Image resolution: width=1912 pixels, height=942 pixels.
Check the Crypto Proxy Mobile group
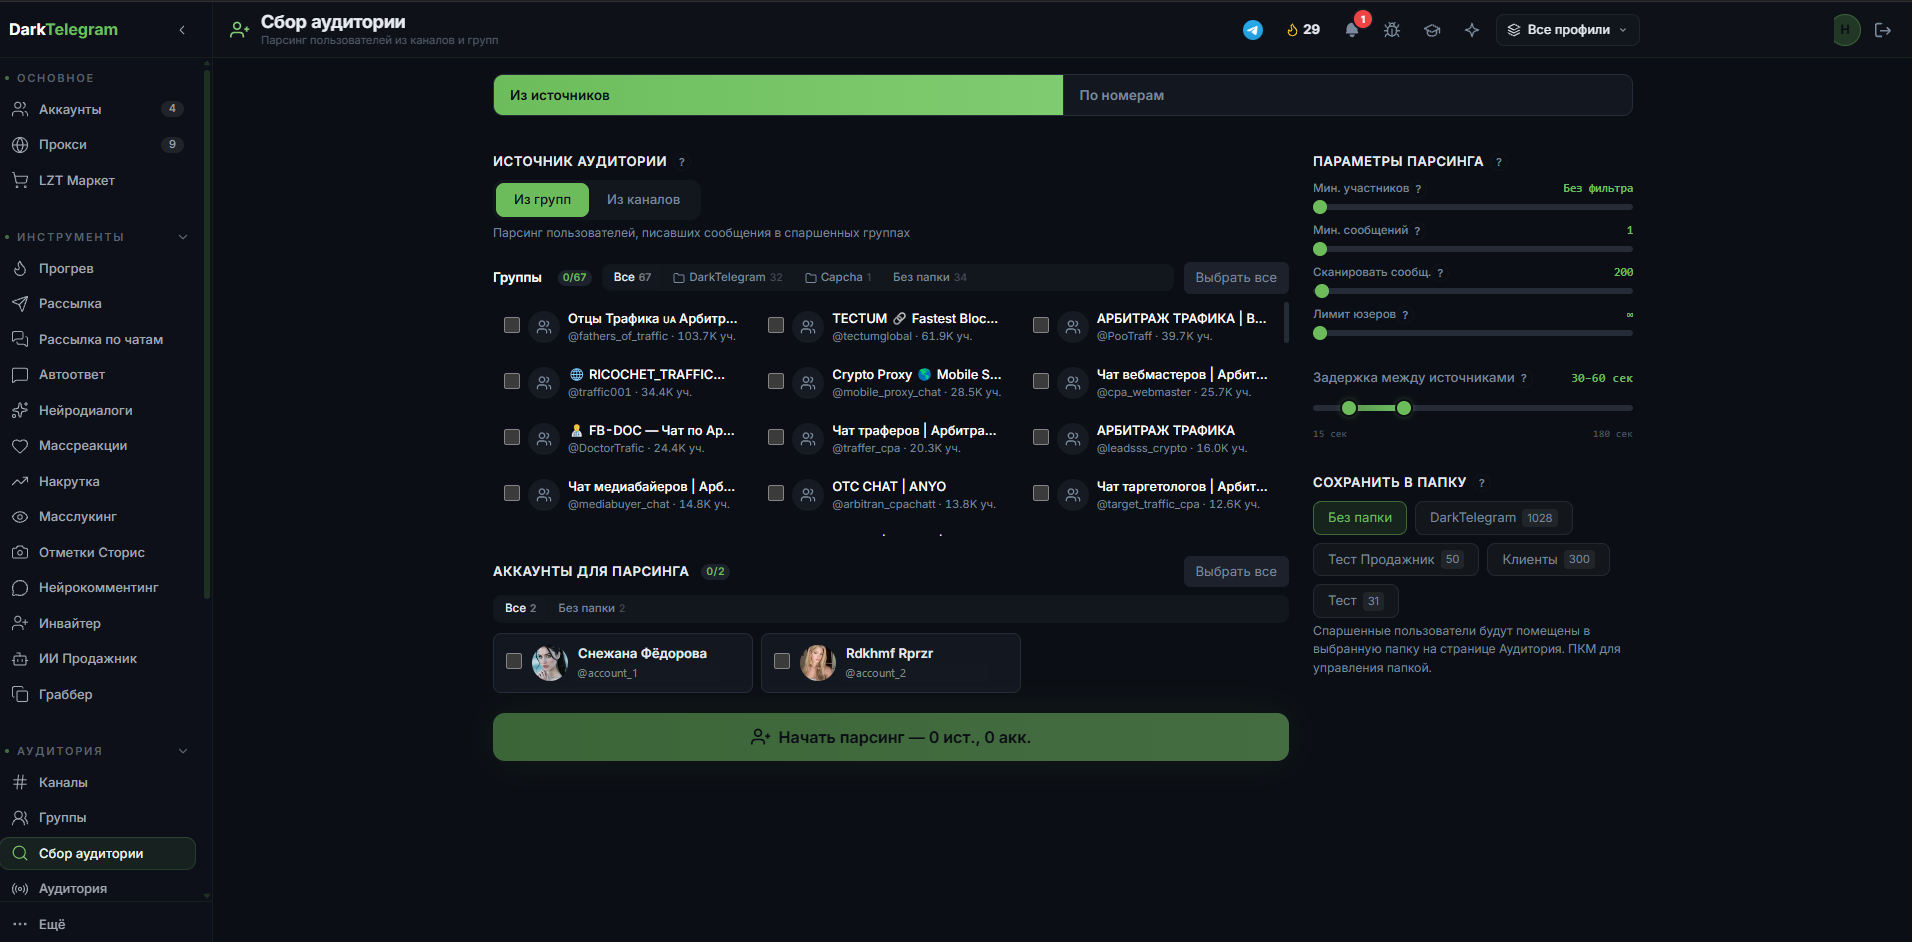point(776,381)
